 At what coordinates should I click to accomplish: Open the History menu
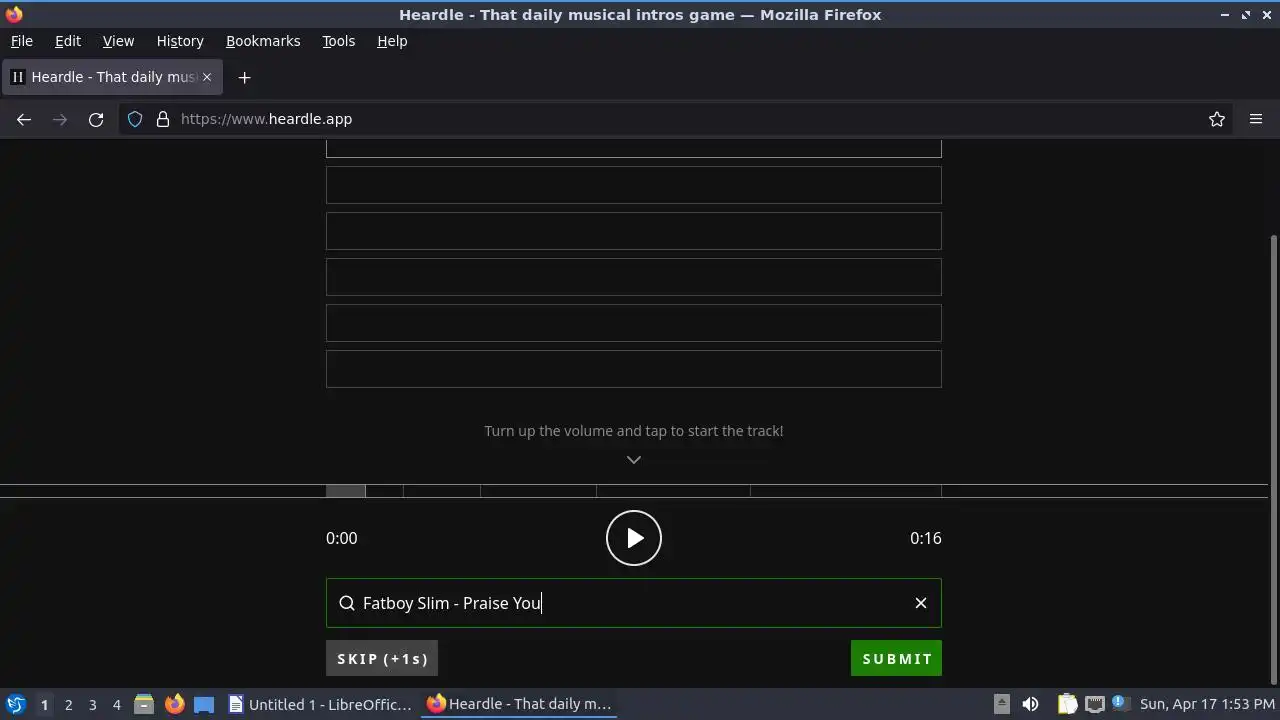[x=180, y=41]
